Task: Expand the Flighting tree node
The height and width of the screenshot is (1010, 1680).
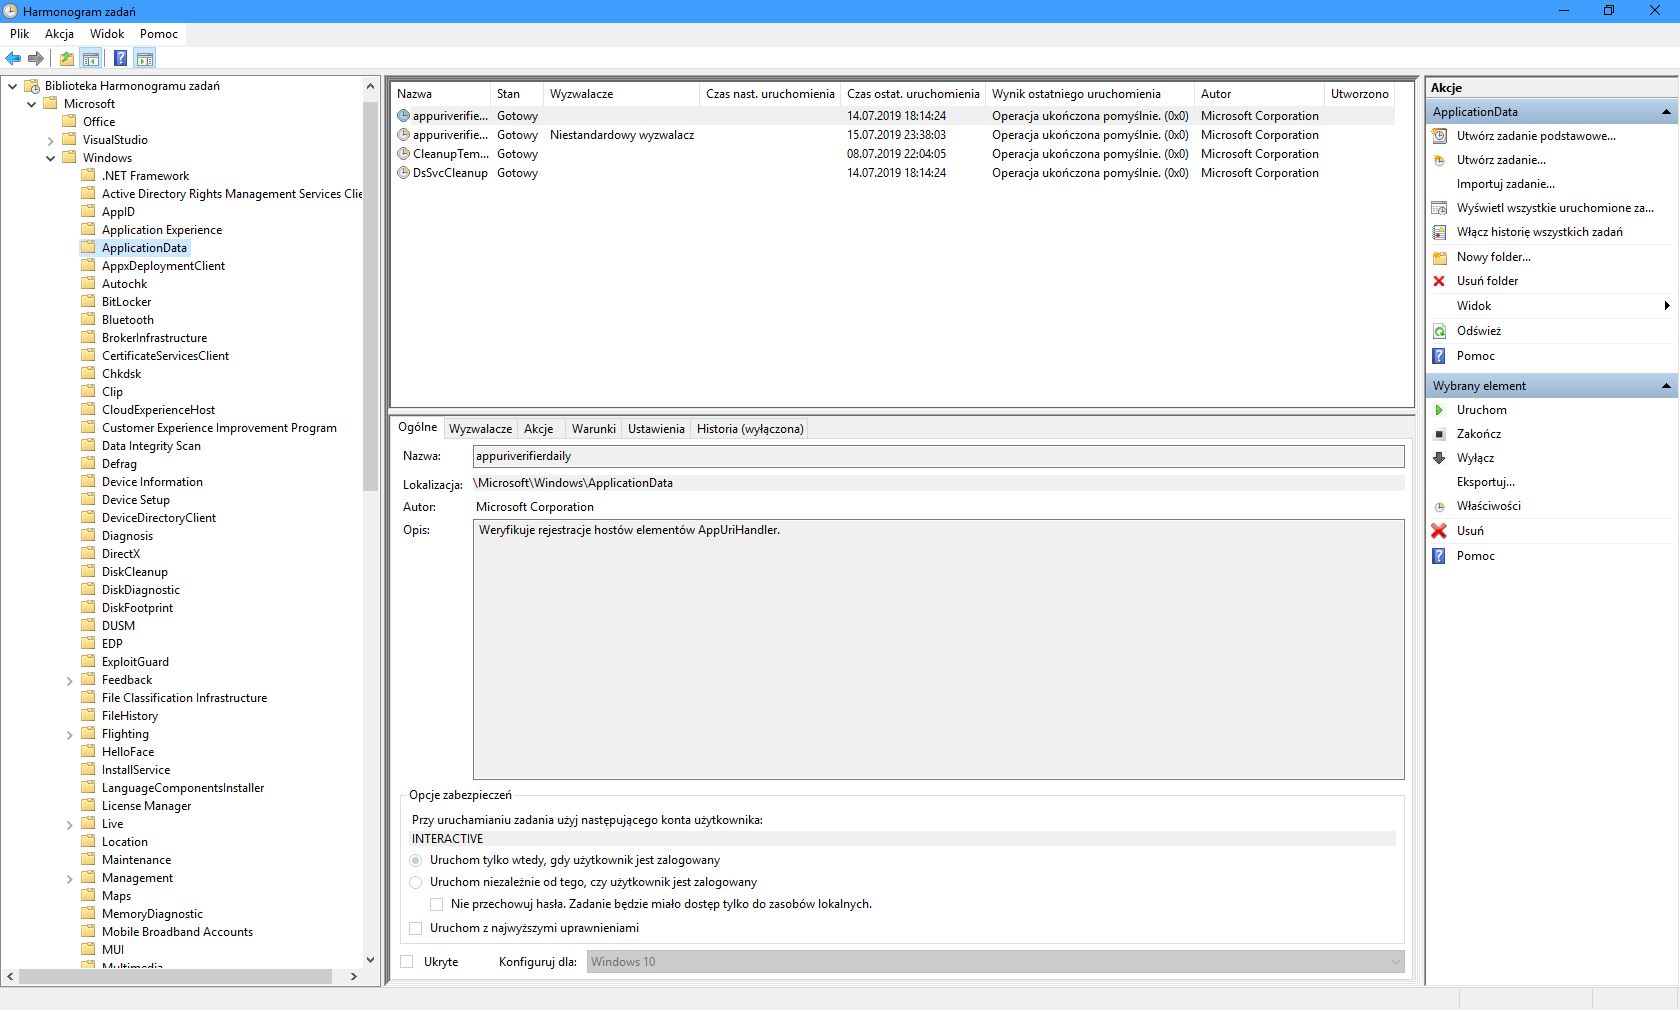Action: coord(69,734)
